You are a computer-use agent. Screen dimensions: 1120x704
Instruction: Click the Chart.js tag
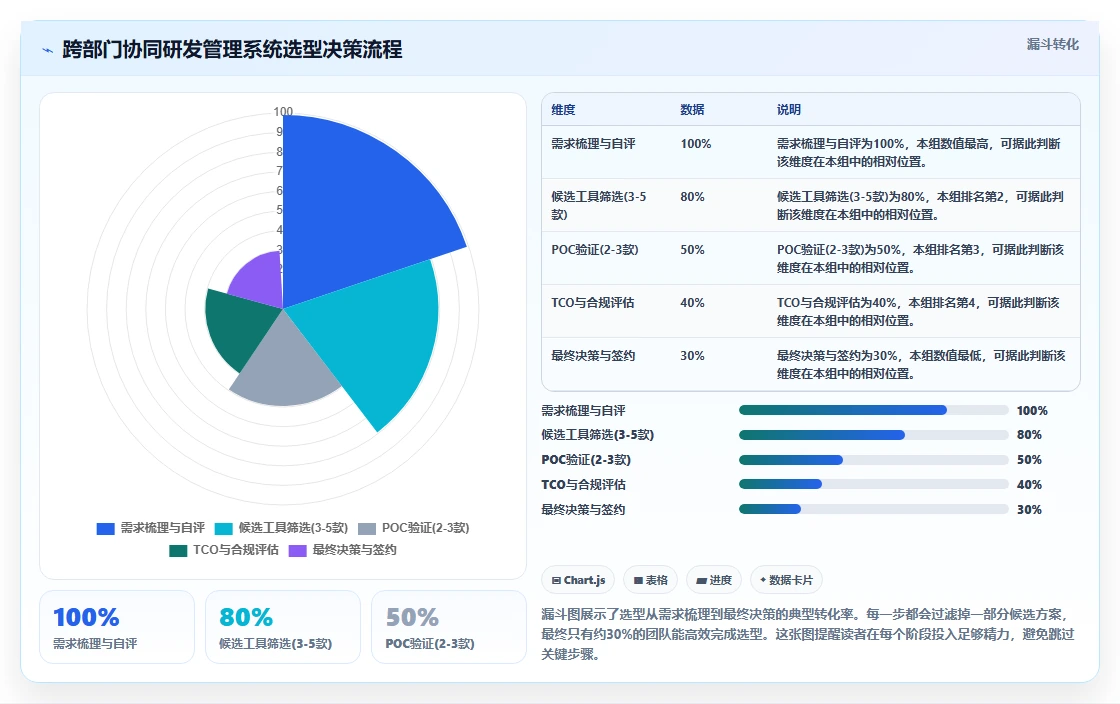coord(579,580)
